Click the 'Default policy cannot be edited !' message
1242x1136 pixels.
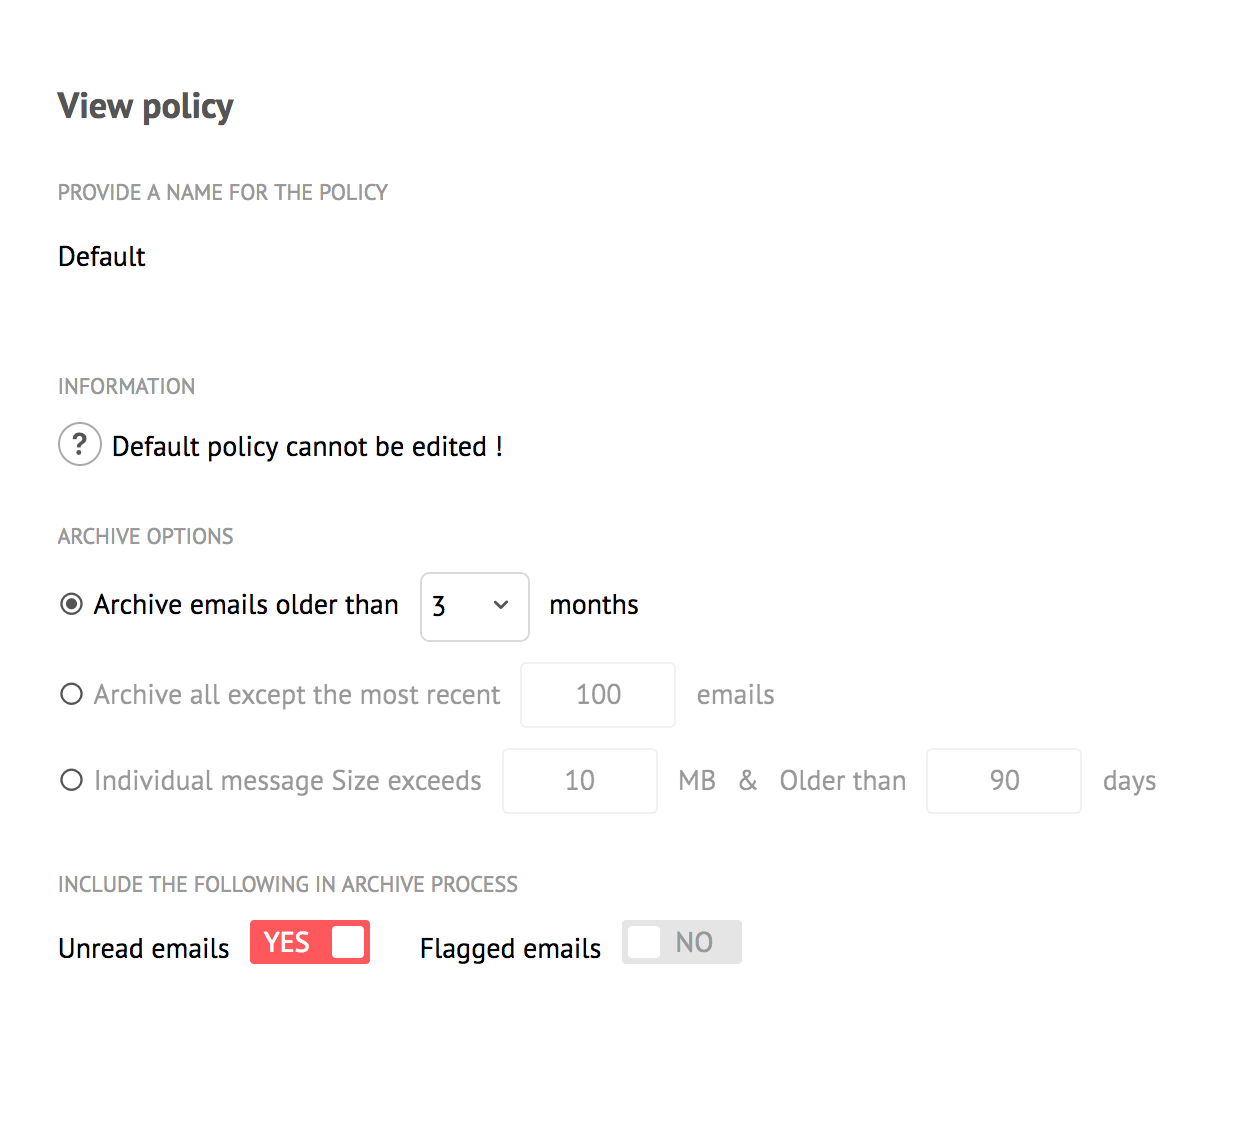307,446
